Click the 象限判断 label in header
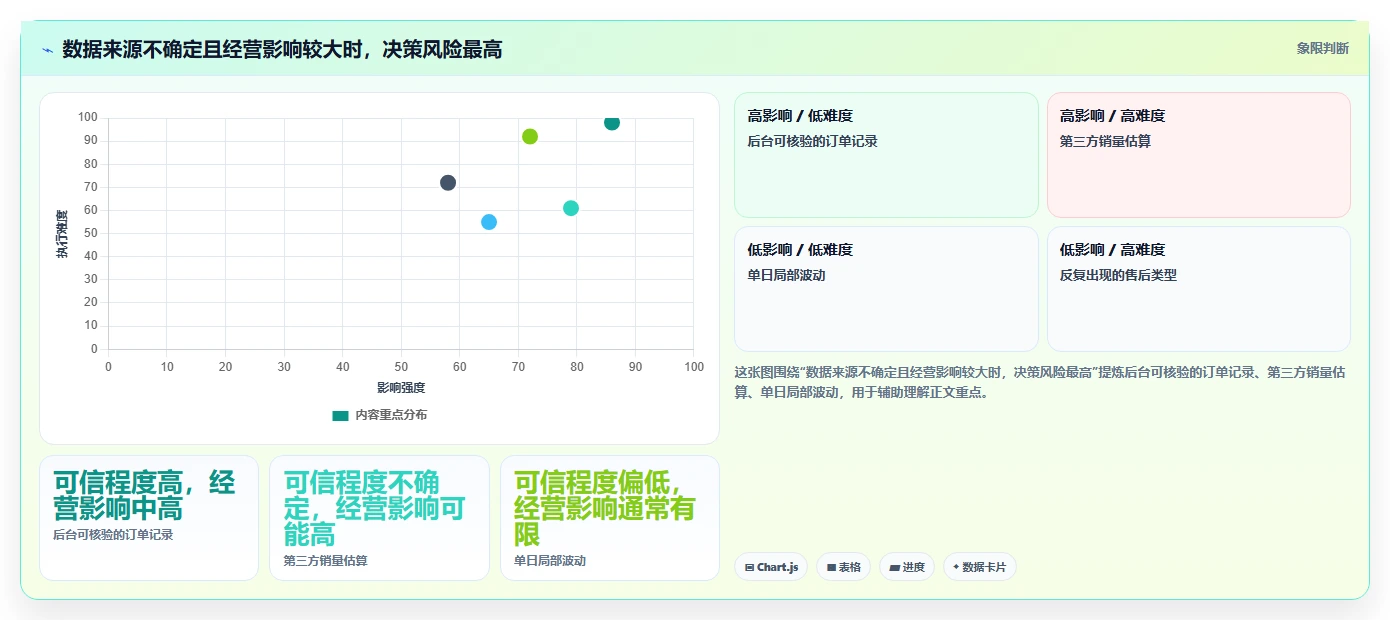1390x620 pixels. [1322, 48]
